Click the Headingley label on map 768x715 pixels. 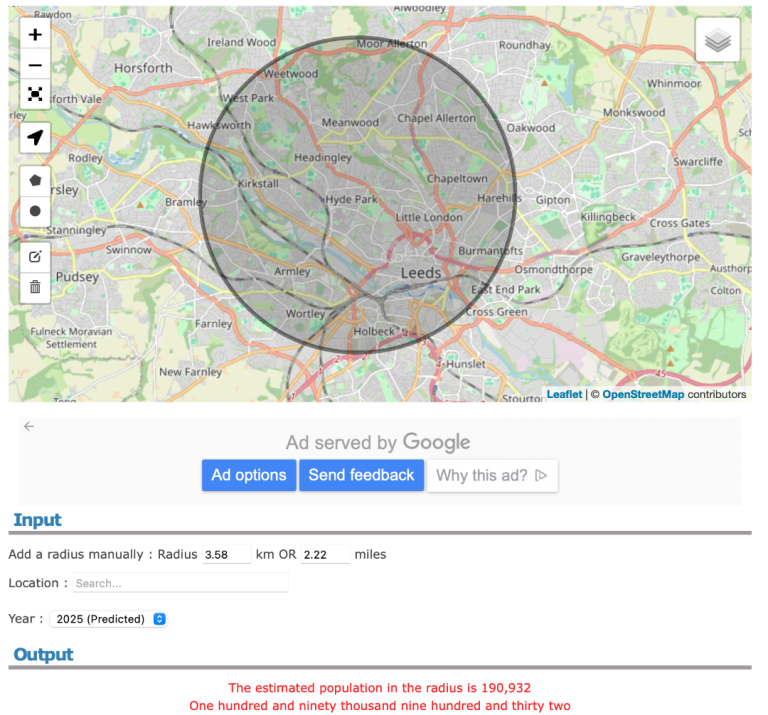(323, 158)
